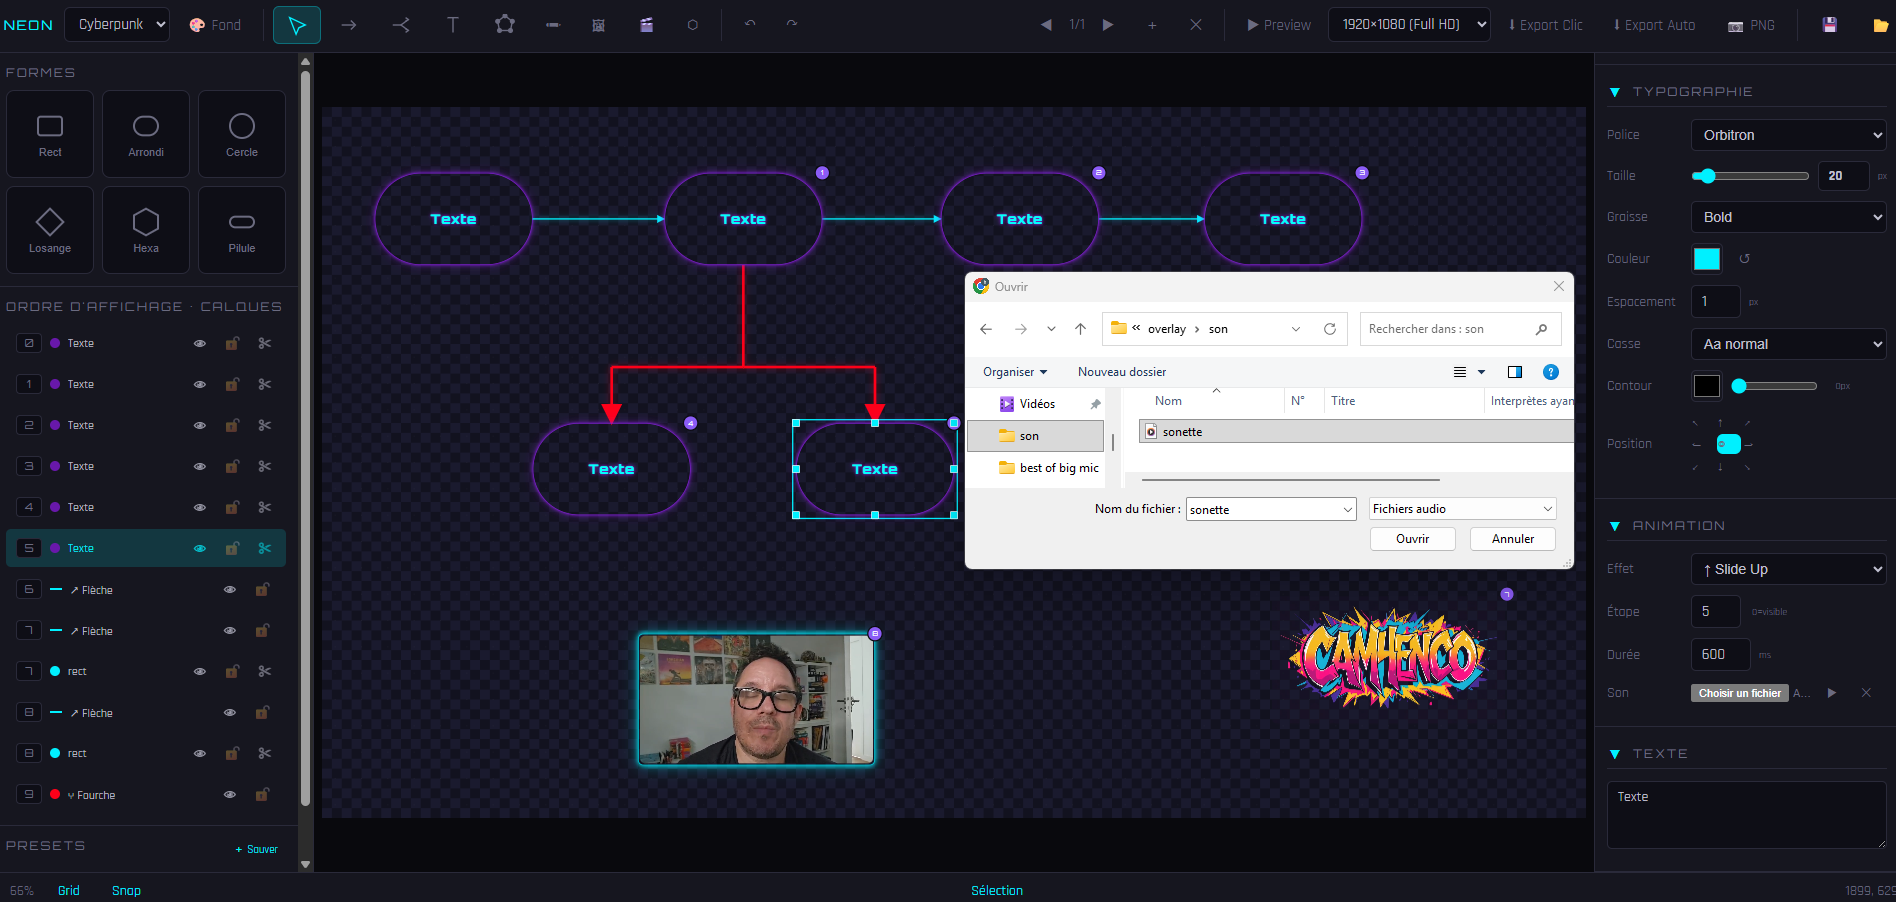Add the Hexa shape
Viewport: 1896px width, 902px height.
click(x=146, y=230)
